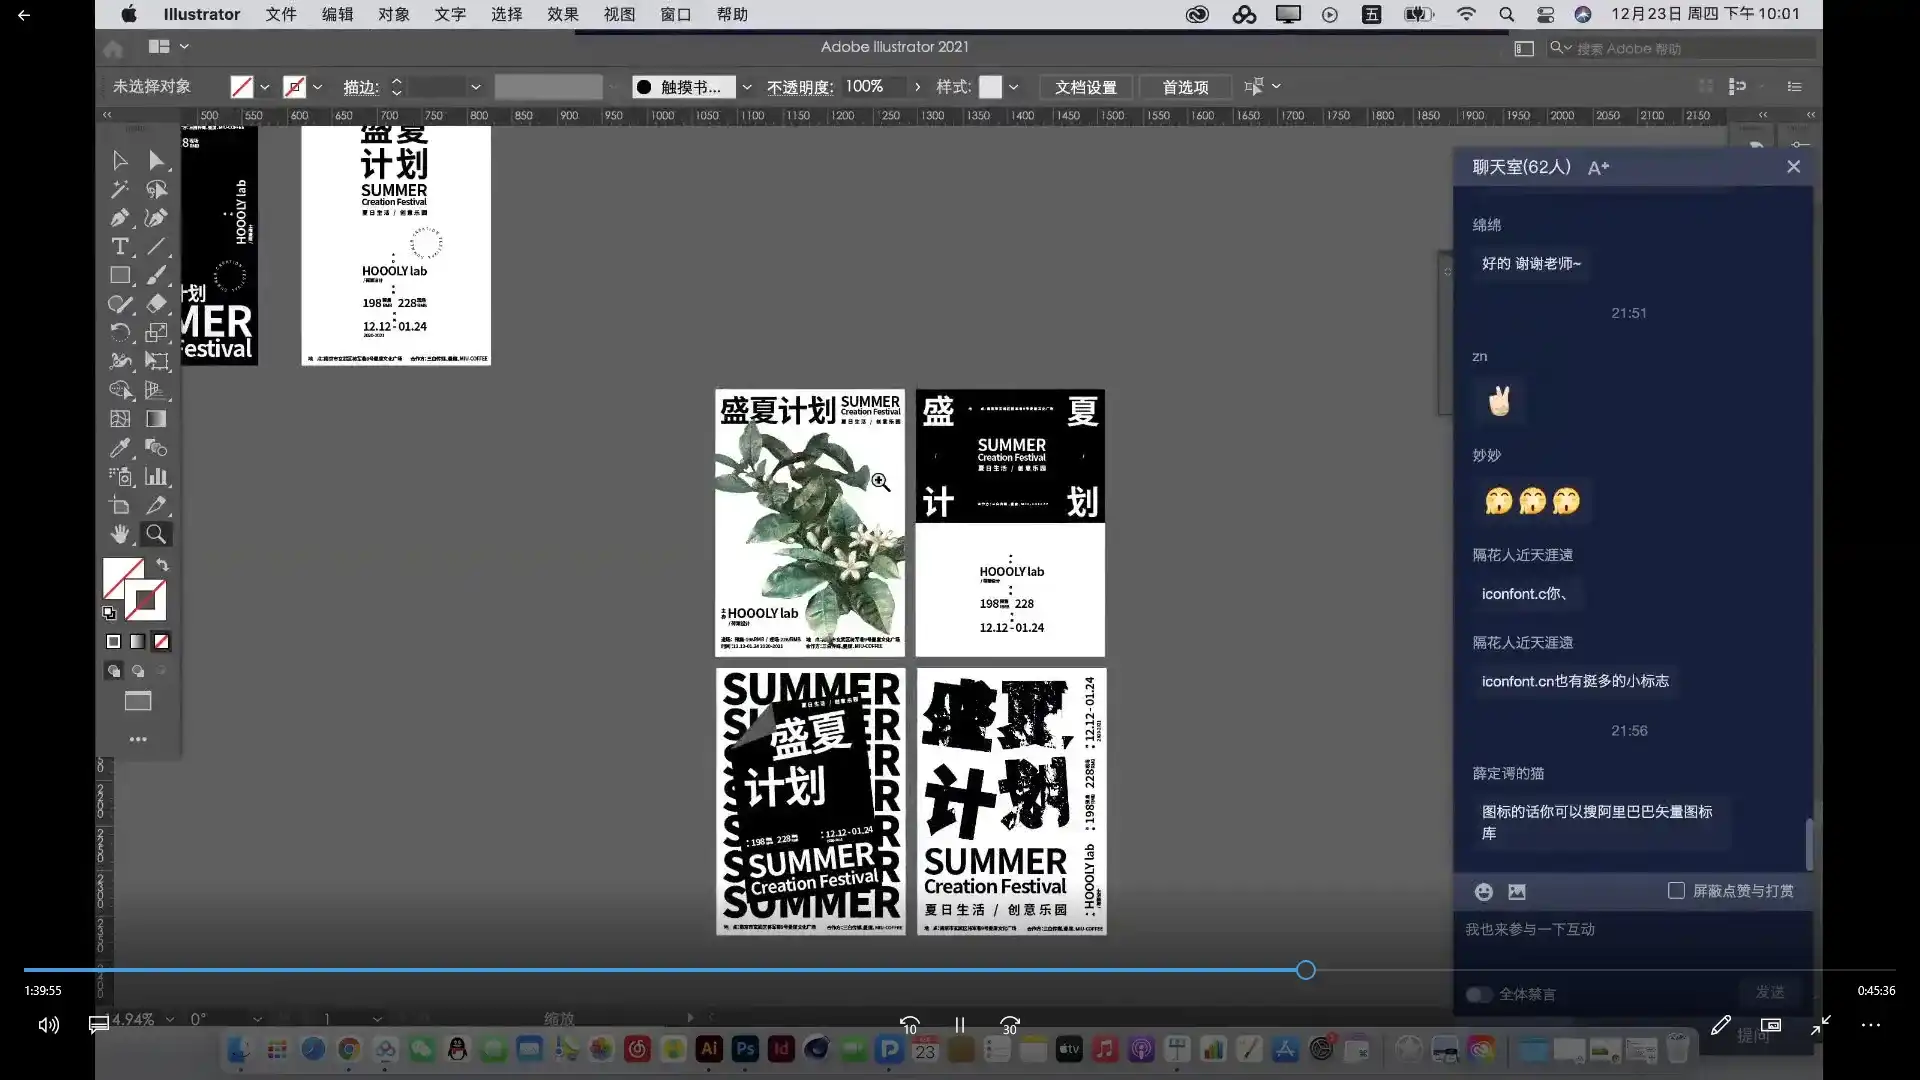This screenshot has height=1080, width=1920.
Task: Select the Zoom tool in the toolbar
Action: (x=156, y=534)
